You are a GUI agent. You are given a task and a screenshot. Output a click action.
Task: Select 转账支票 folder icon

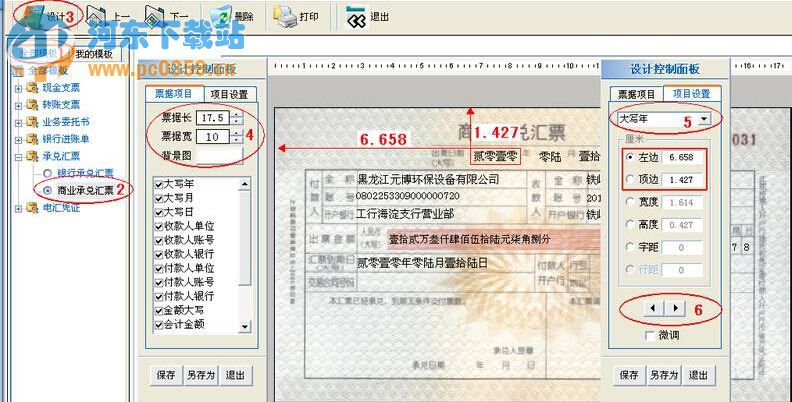32,105
